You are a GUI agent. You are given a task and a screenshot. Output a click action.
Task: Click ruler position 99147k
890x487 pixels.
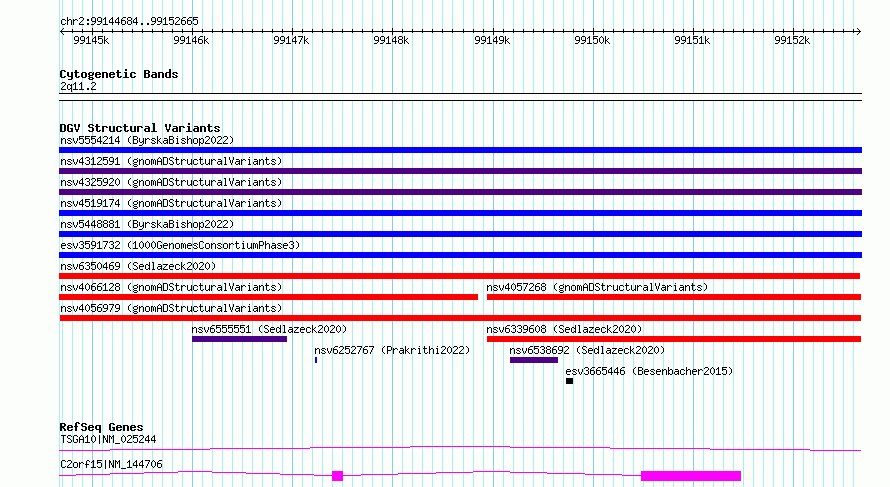[x=291, y=40]
